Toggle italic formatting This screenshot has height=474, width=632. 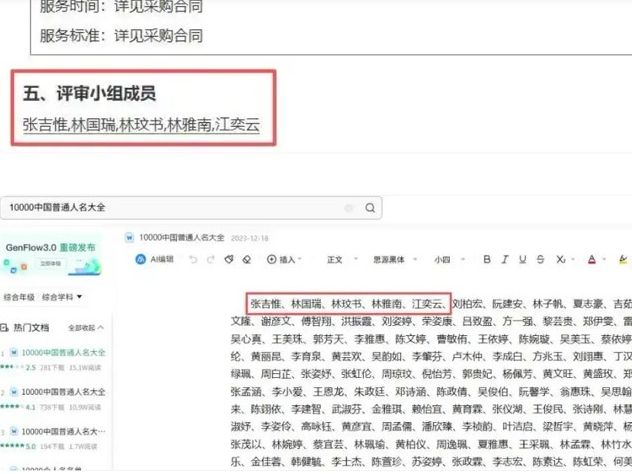(505, 259)
